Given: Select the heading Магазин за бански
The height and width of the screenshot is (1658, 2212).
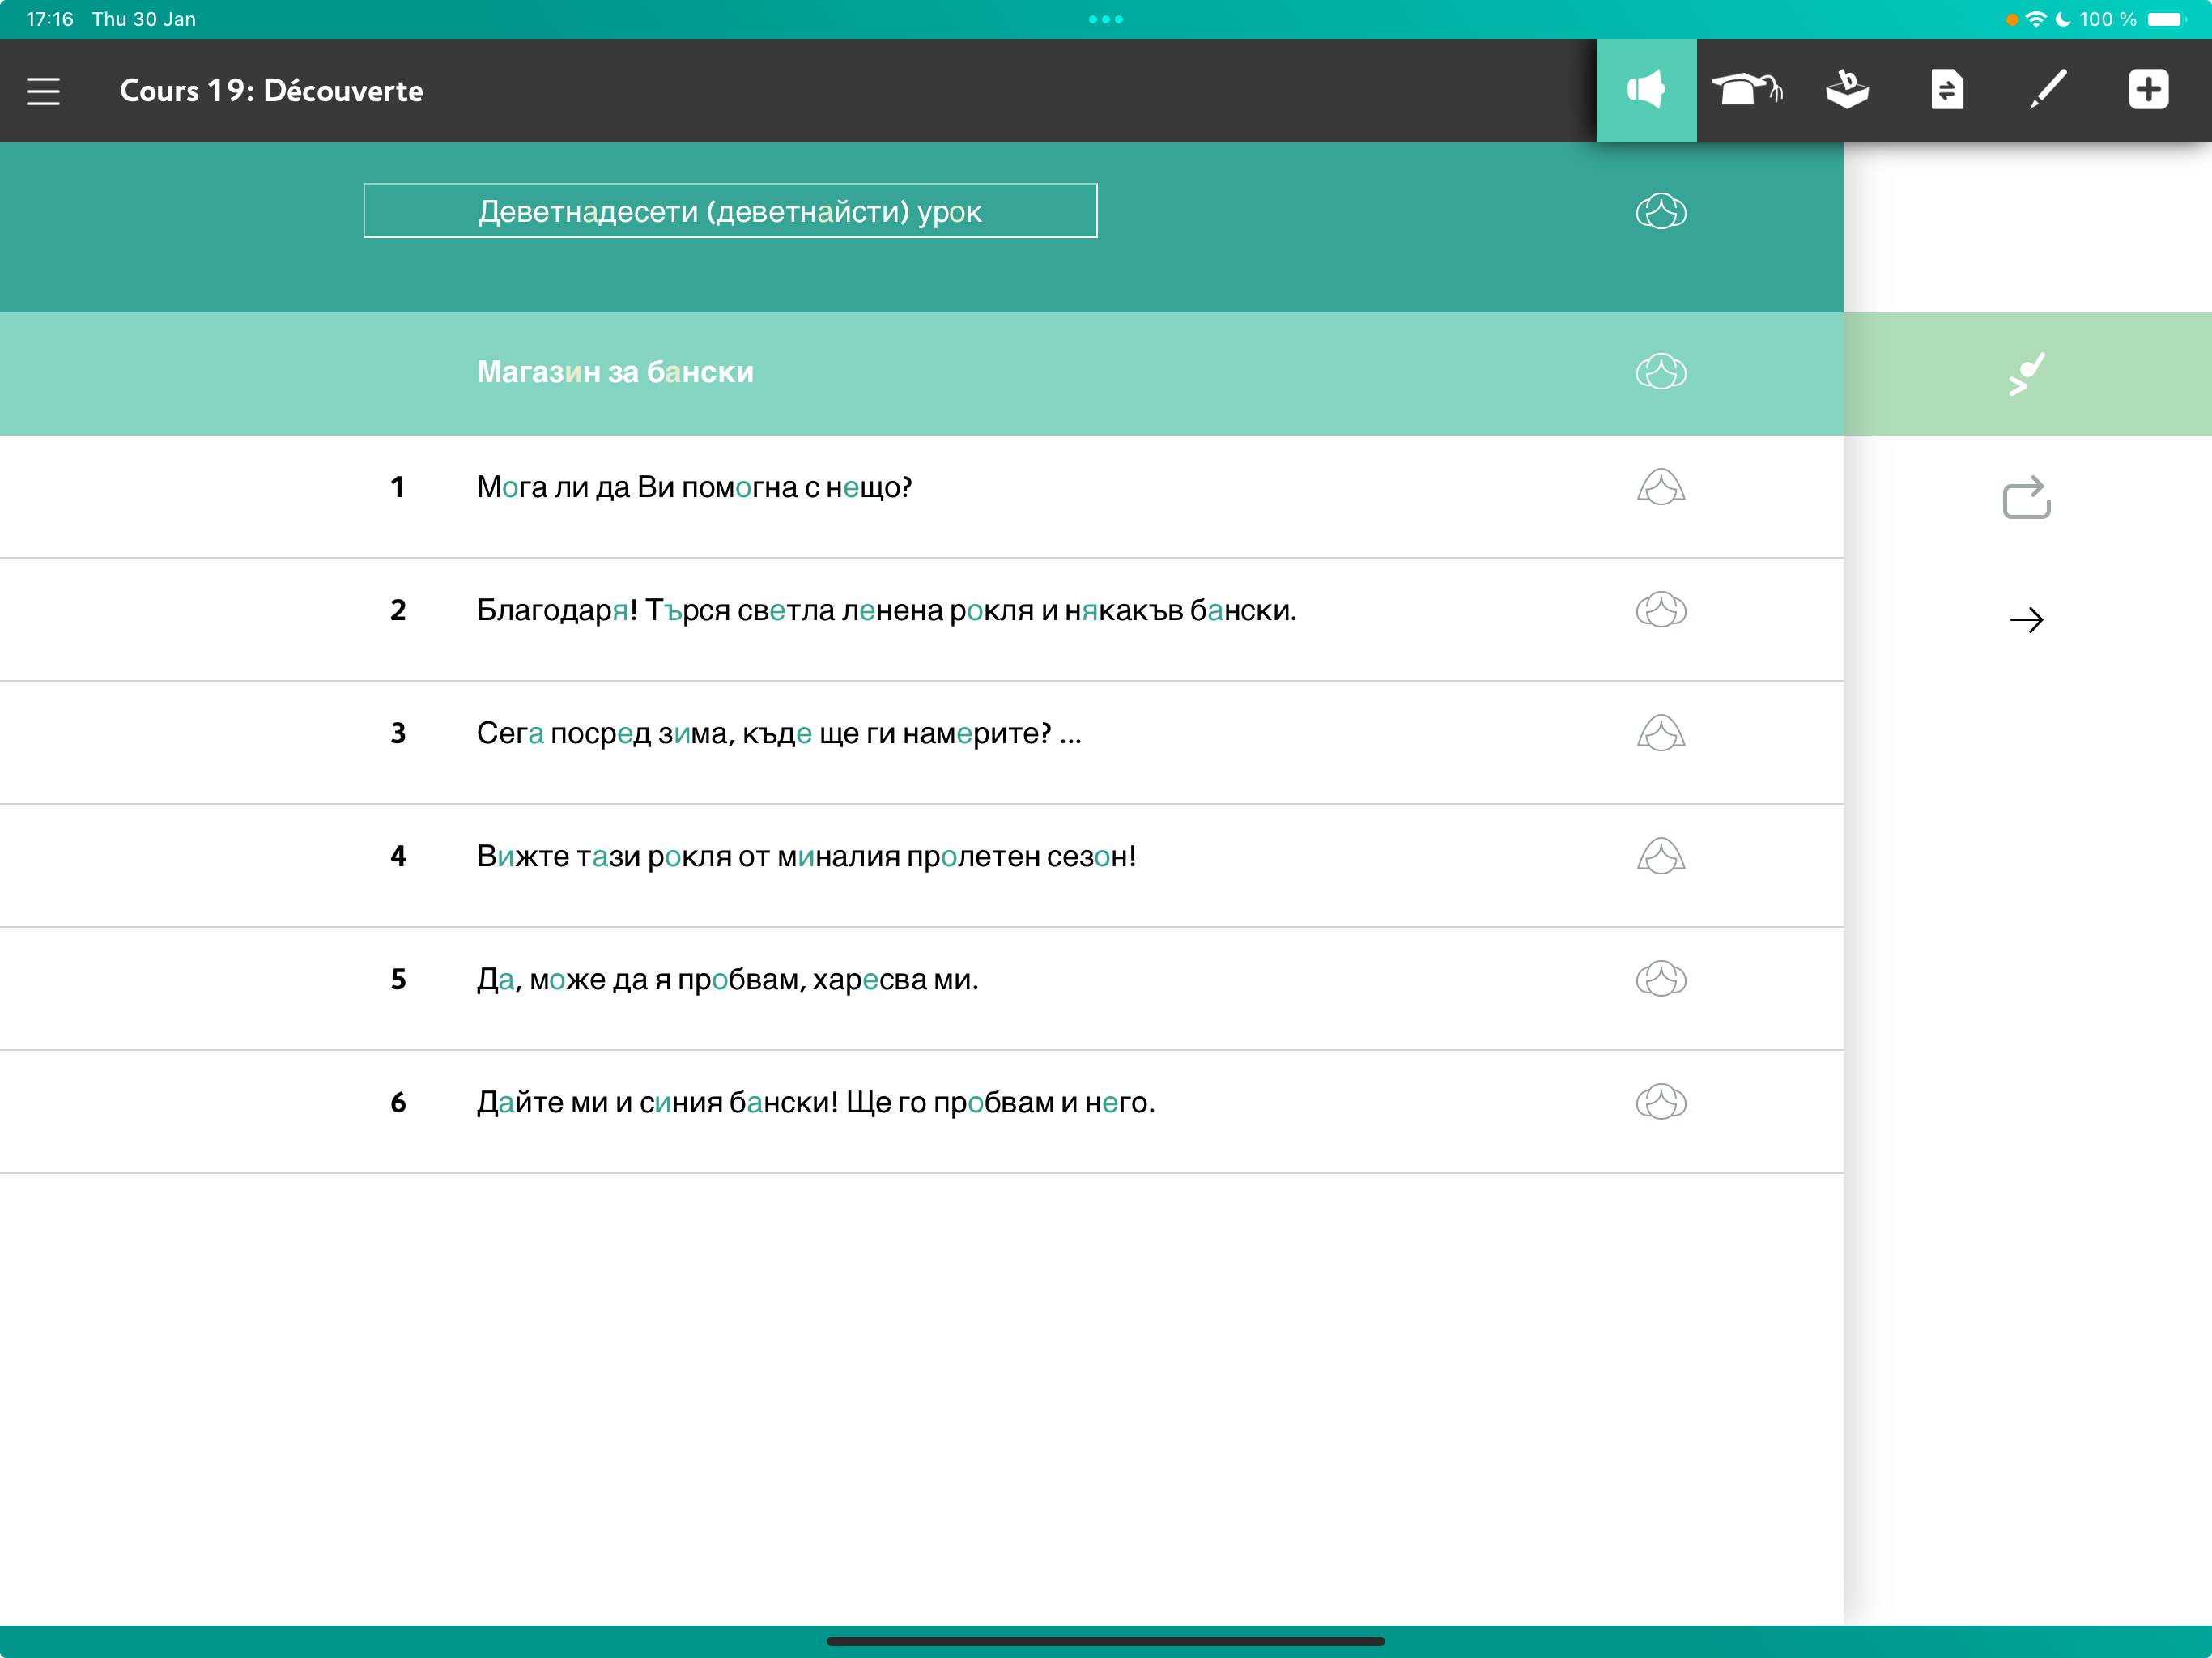Looking at the screenshot, I should [x=615, y=372].
